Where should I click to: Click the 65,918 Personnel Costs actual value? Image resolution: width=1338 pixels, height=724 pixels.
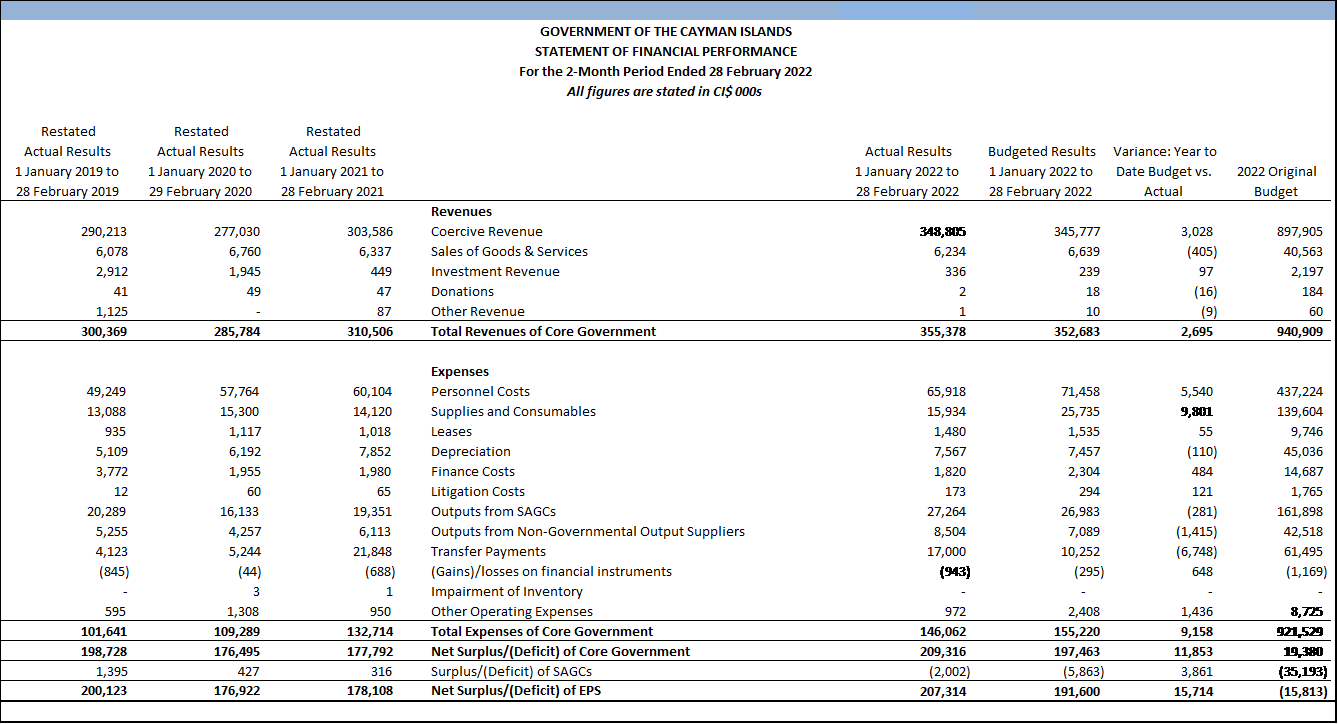[945, 392]
